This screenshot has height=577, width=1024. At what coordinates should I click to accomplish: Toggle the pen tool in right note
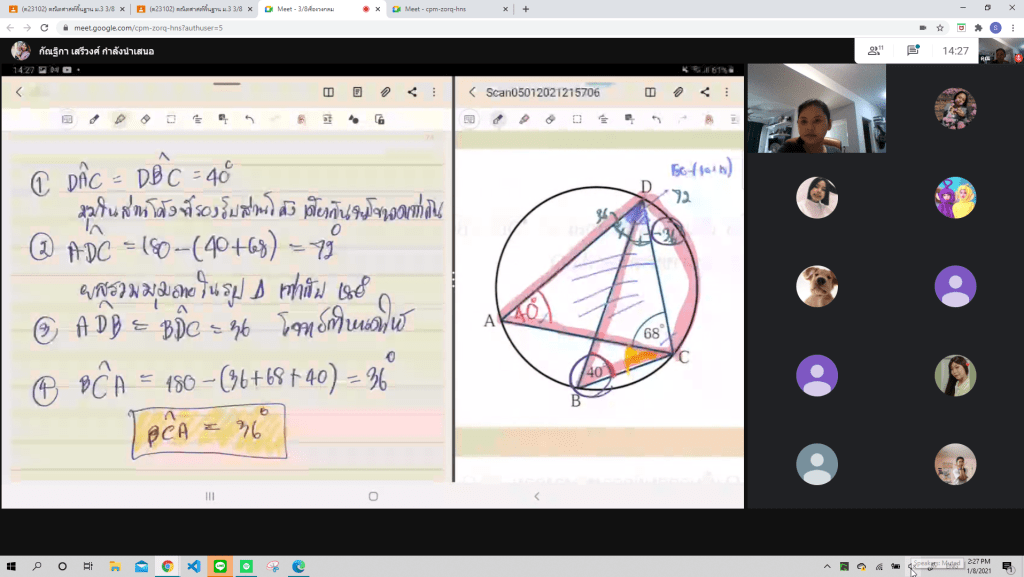coord(498,119)
